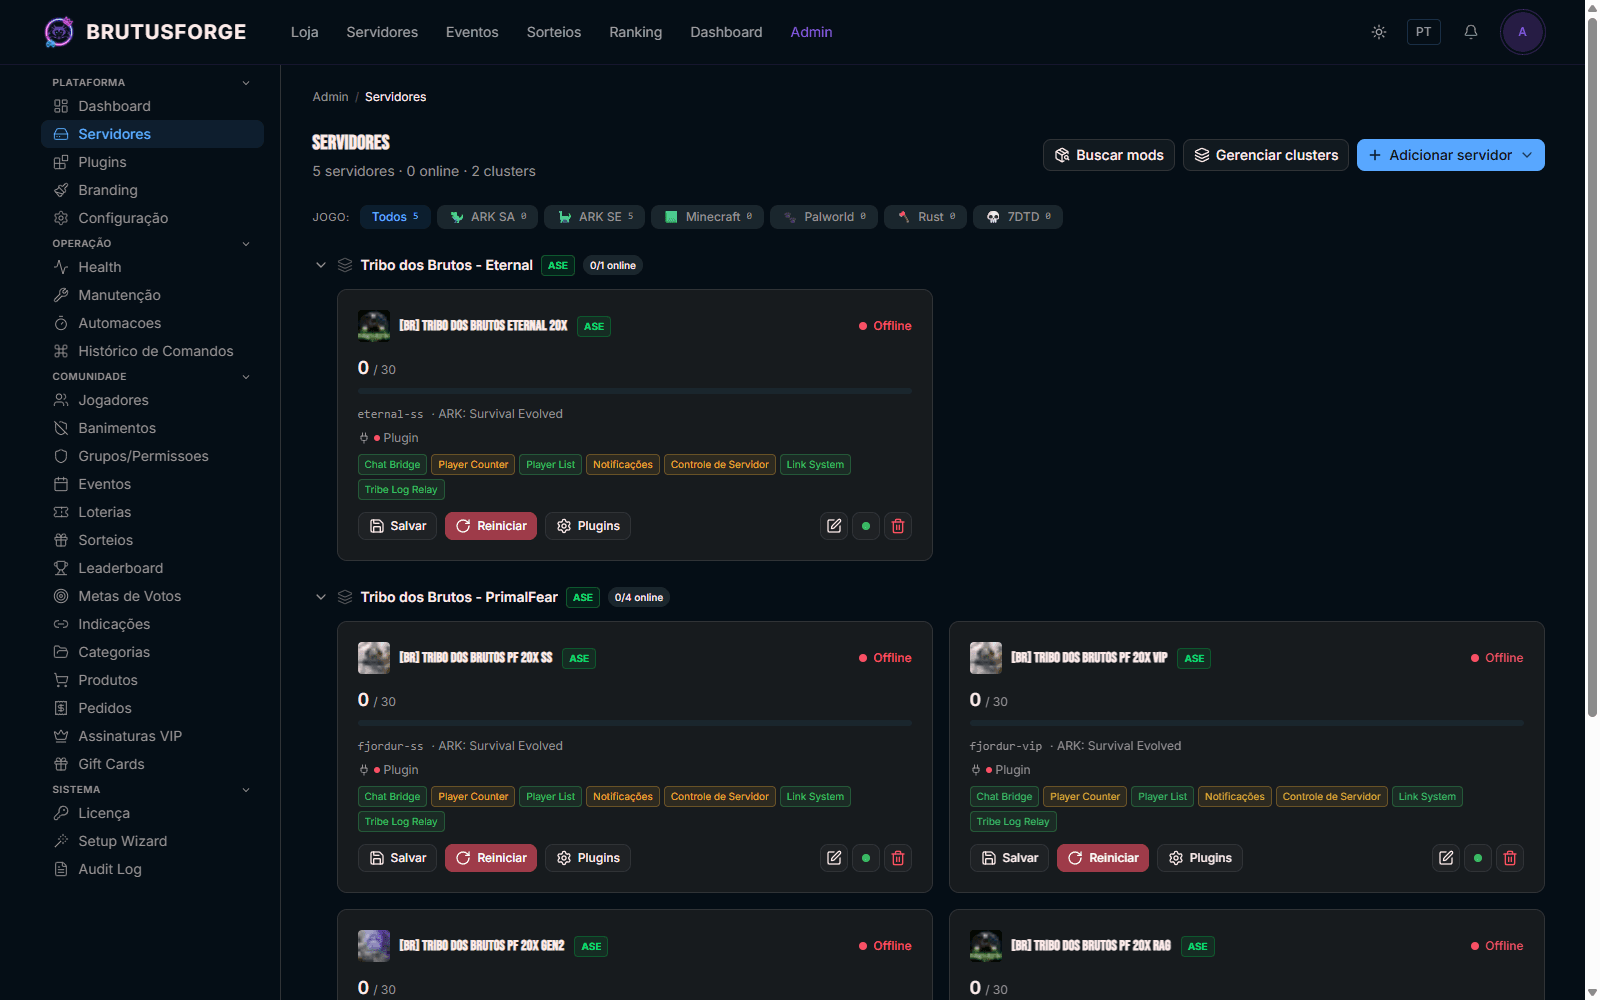Click Salvar on the ETERNAL 20X card
1600x1000 pixels.
click(398, 526)
